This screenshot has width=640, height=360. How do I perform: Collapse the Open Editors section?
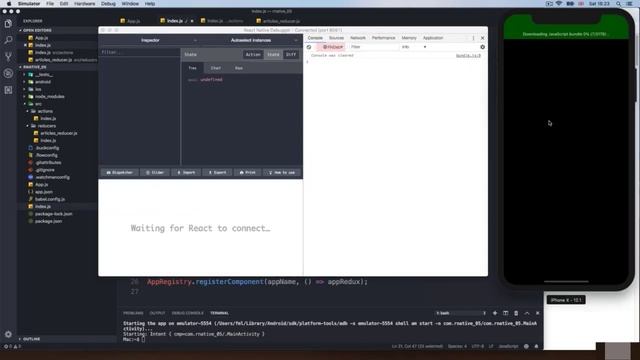tap(38, 30)
